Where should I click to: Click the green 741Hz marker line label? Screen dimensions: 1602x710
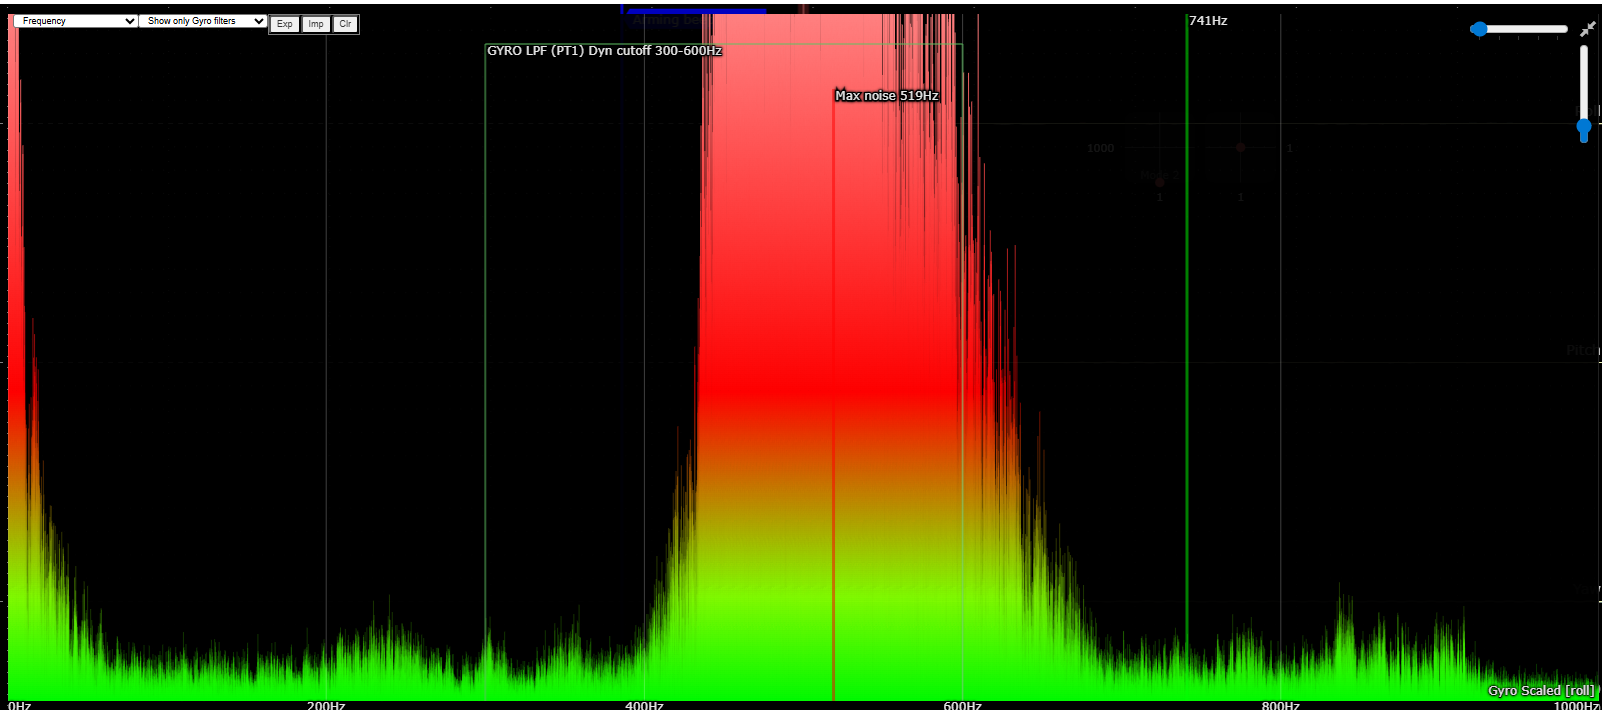click(1208, 21)
